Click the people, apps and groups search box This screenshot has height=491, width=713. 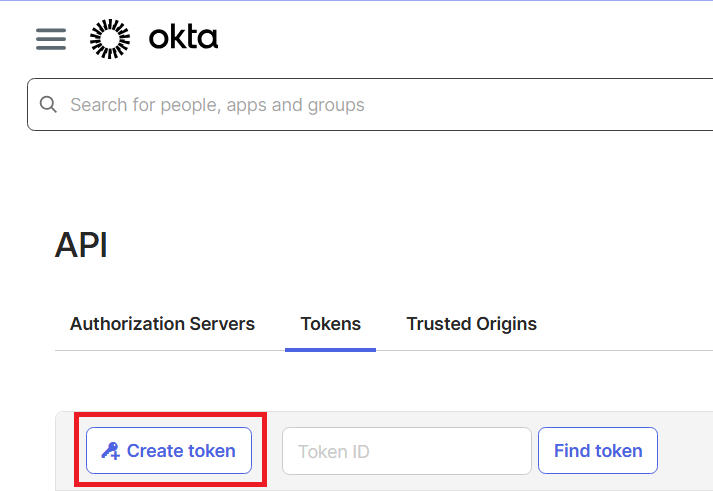pyautogui.click(x=380, y=105)
